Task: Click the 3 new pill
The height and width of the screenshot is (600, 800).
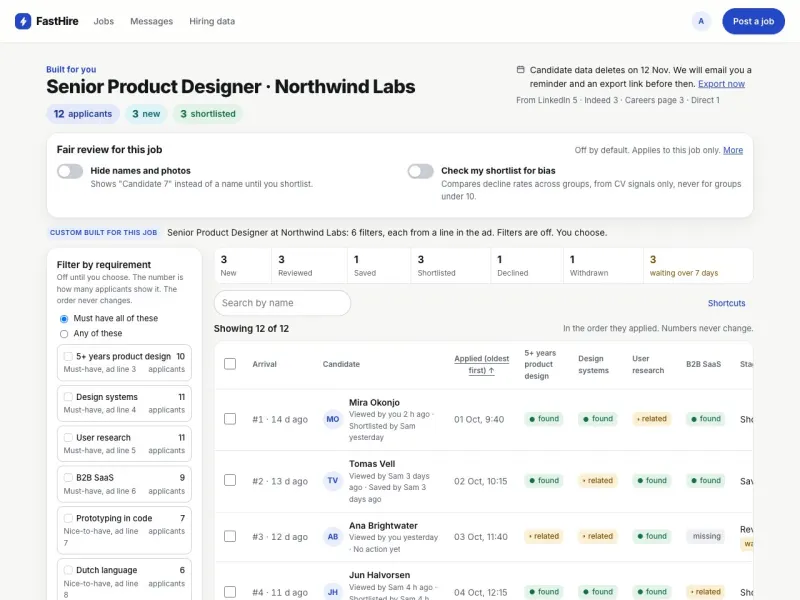Action: [x=146, y=114]
